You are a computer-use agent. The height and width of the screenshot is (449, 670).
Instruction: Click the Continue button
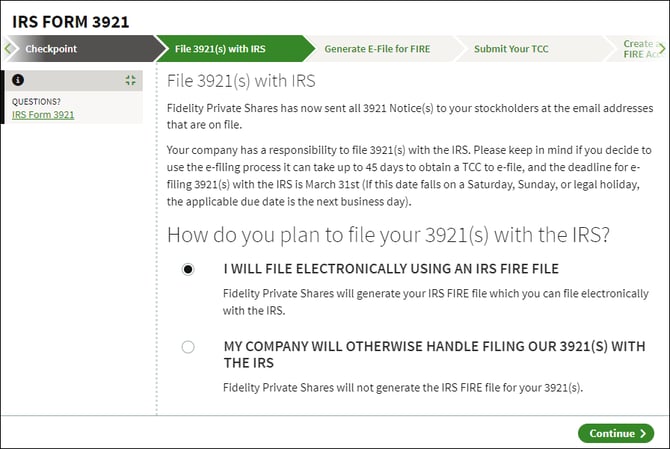pos(616,433)
